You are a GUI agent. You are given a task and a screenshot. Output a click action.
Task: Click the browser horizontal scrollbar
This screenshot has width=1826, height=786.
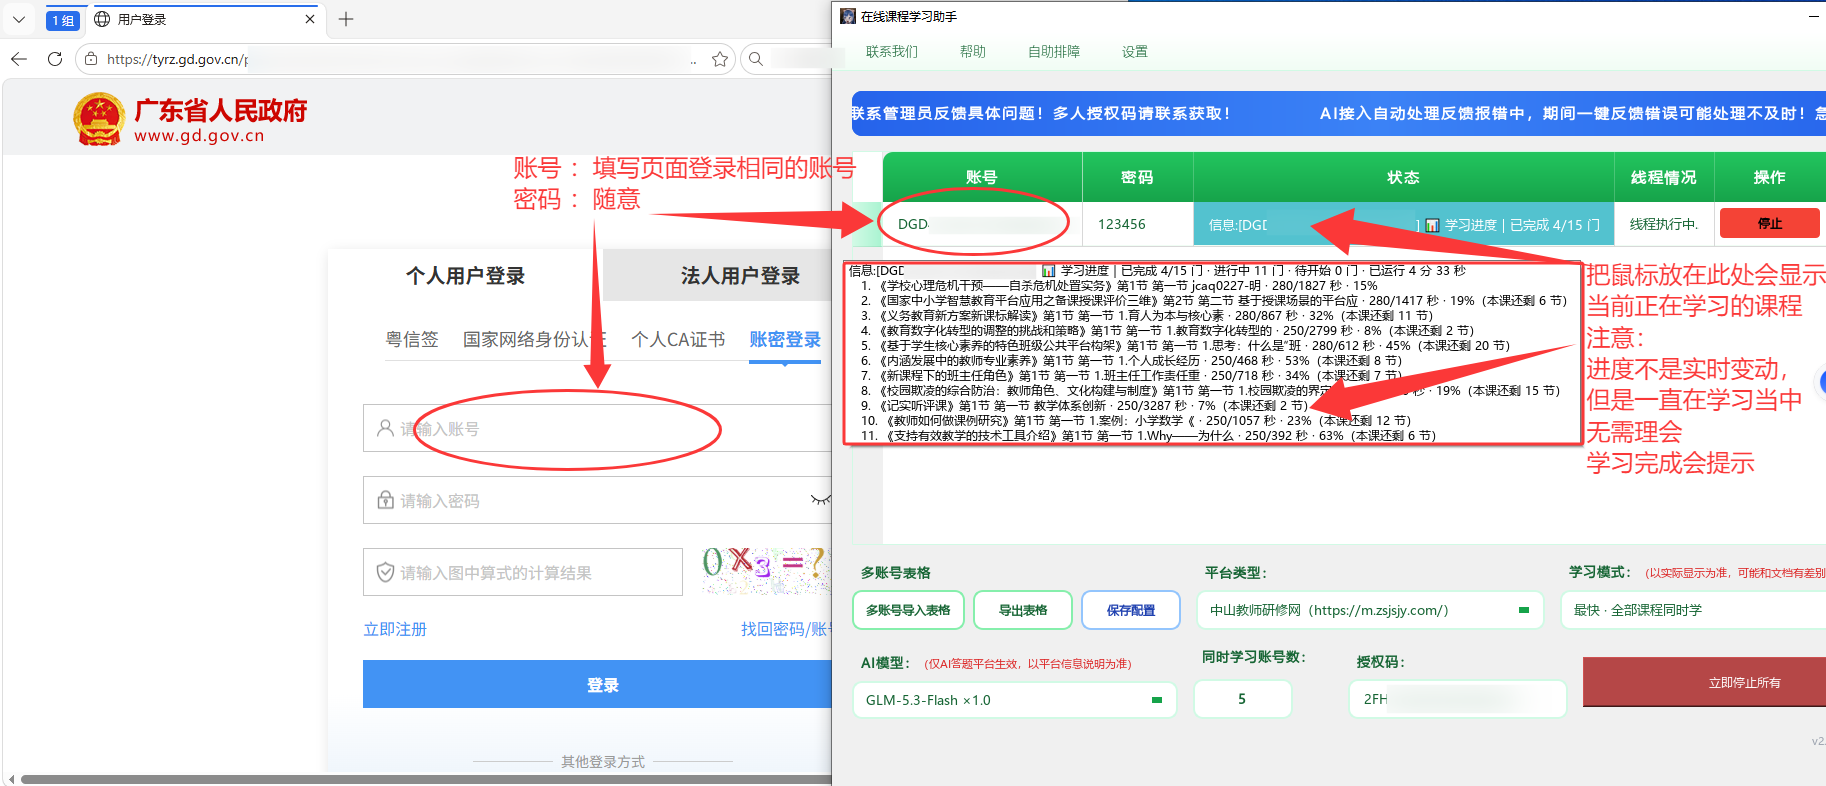click(x=426, y=779)
